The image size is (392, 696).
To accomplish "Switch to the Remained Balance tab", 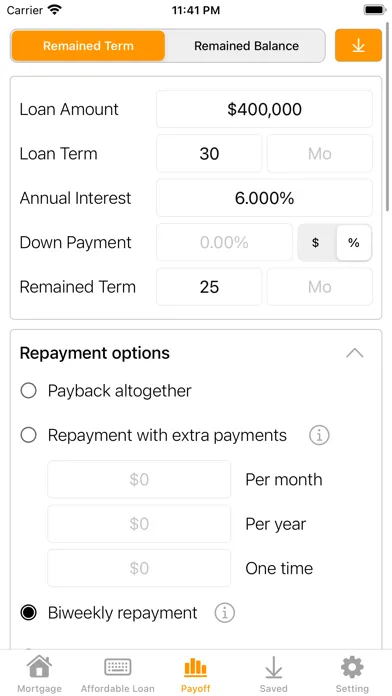I will pyautogui.click(x=246, y=46).
